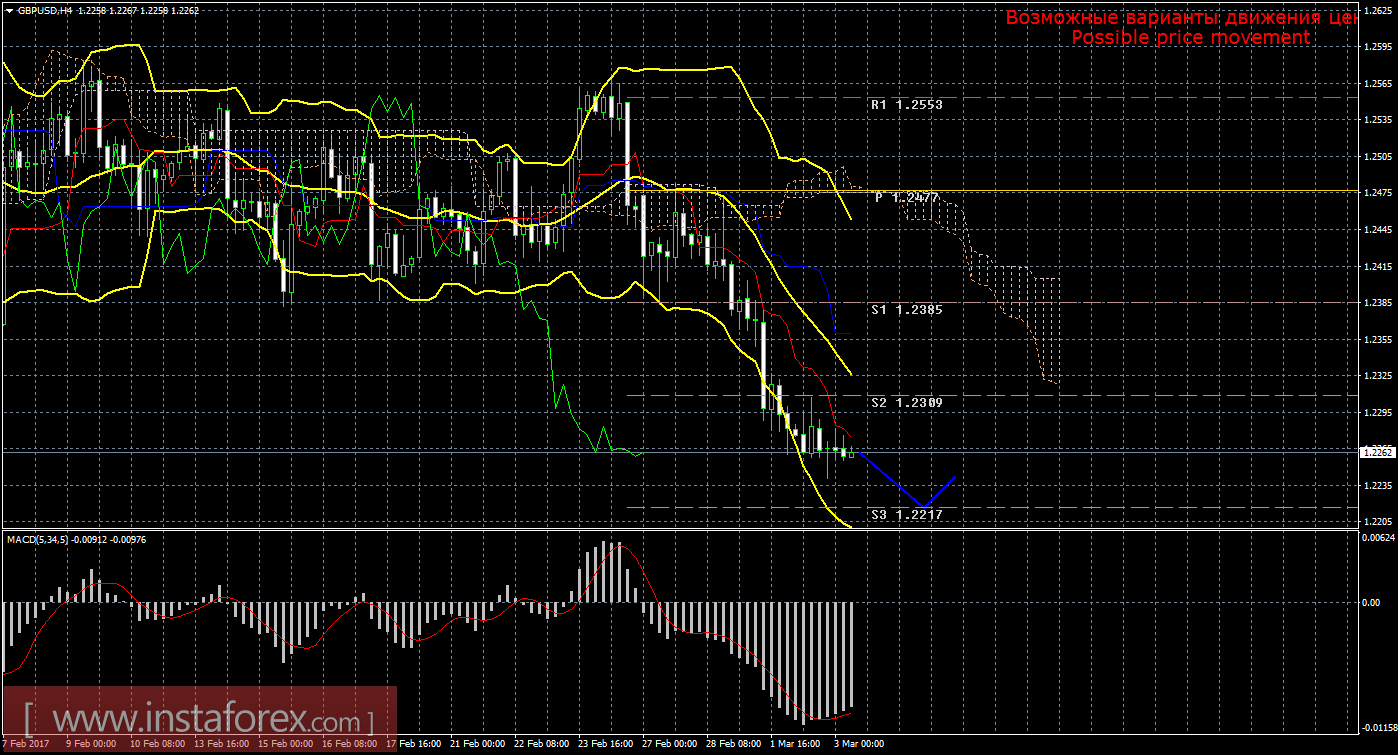1398x755 pixels.
Task: Click the 17 Feb 16:00 time label
Action: (415, 744)
